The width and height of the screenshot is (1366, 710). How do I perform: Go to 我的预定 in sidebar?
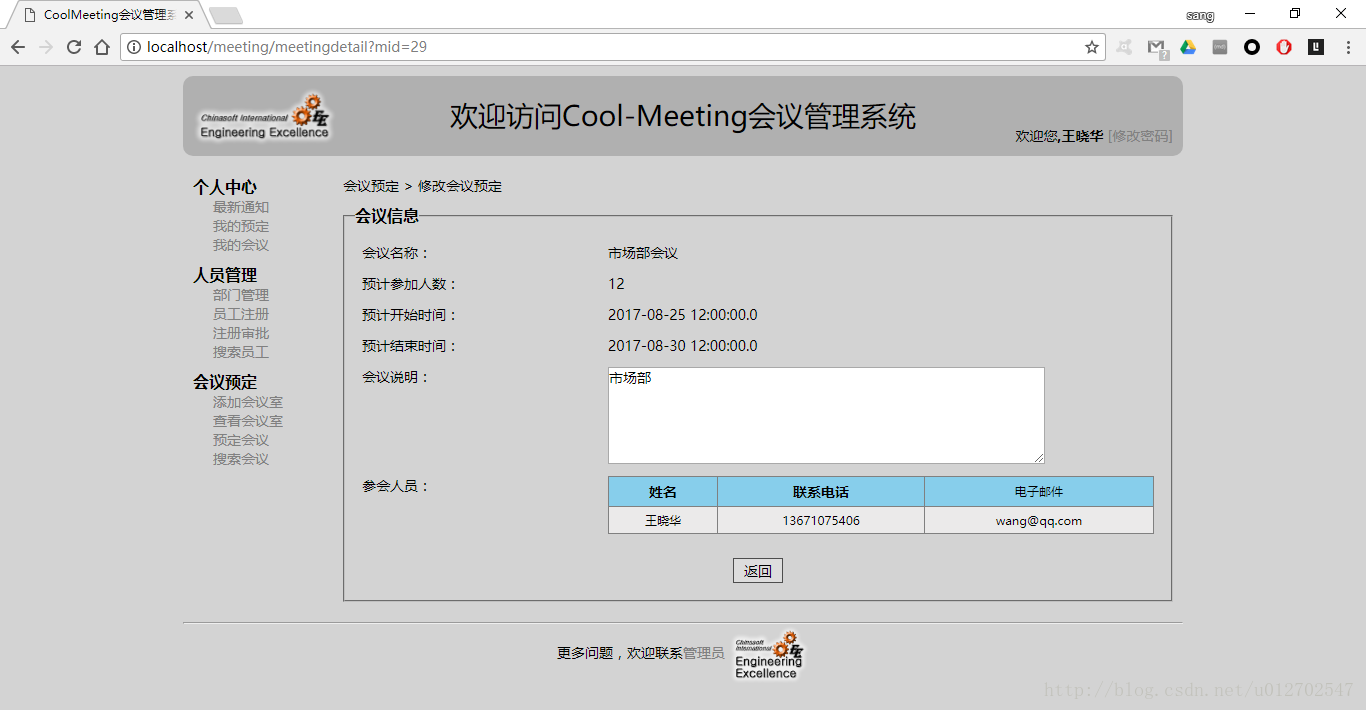pos(241,226)
